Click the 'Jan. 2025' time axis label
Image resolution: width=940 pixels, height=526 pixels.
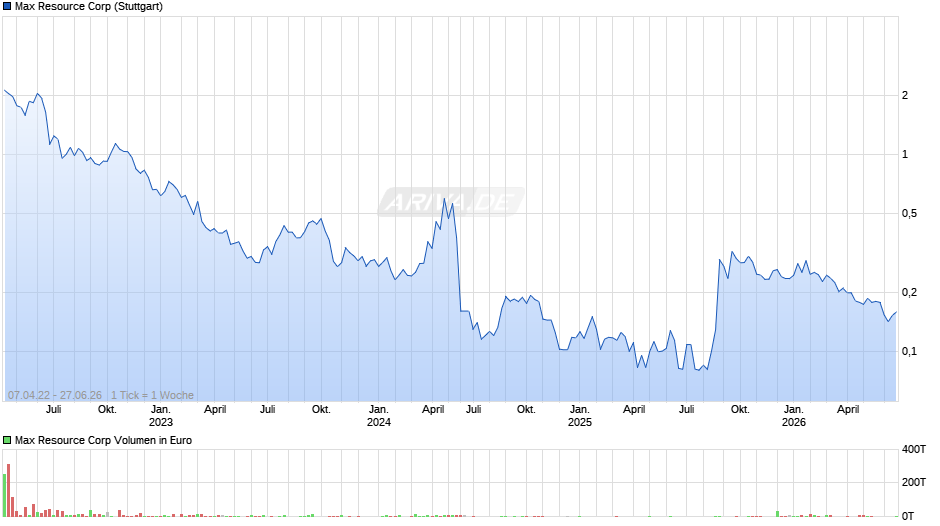(580, 416)
